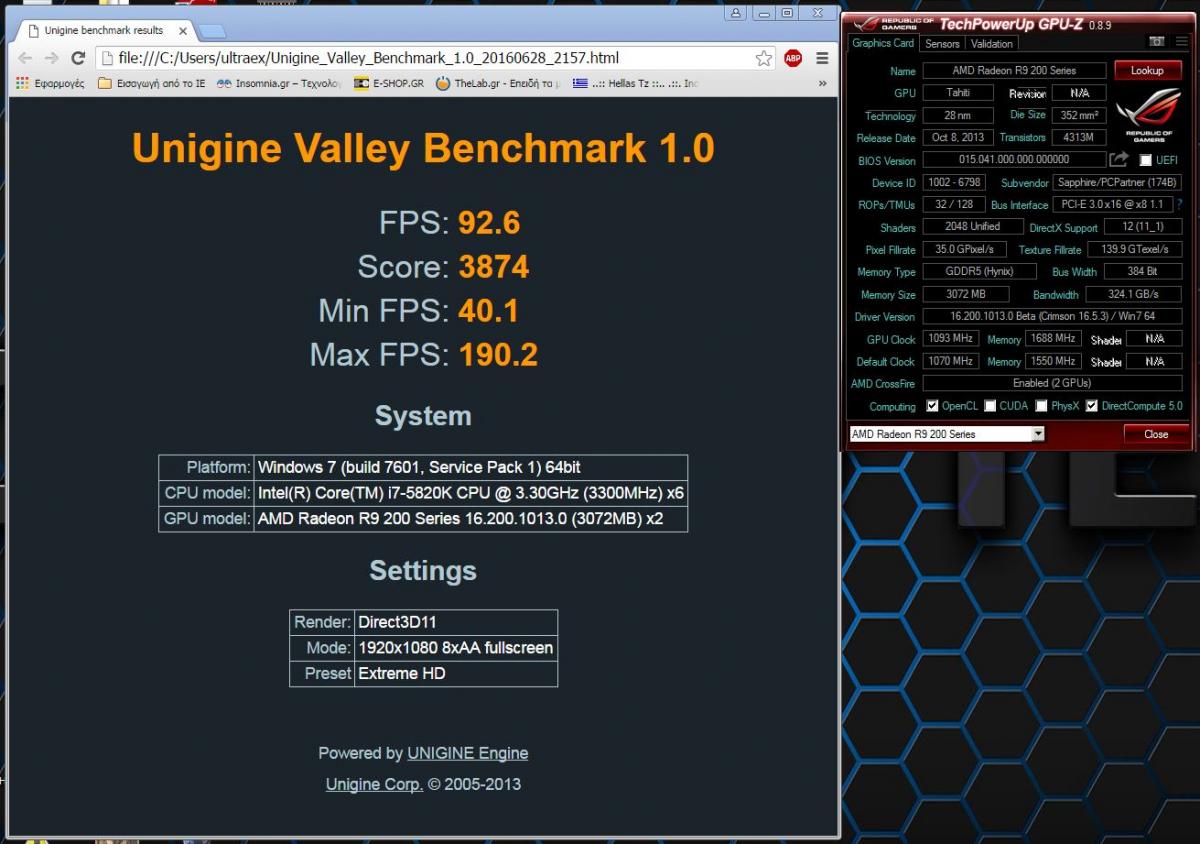This screenshot has width=1200, height=844.
Task: Click the 1920x1080 8xAA fullscreen cell
Action: pyautogui.click(x=456, y=648)
